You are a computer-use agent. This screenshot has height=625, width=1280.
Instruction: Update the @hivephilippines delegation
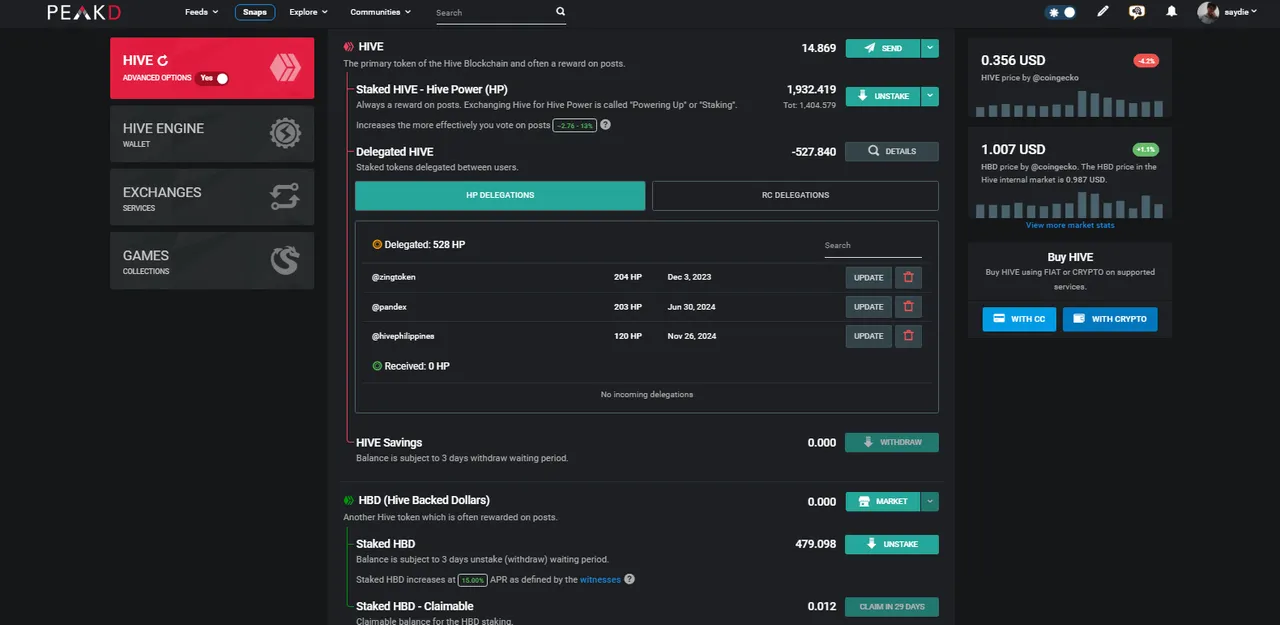pos(868,336)
